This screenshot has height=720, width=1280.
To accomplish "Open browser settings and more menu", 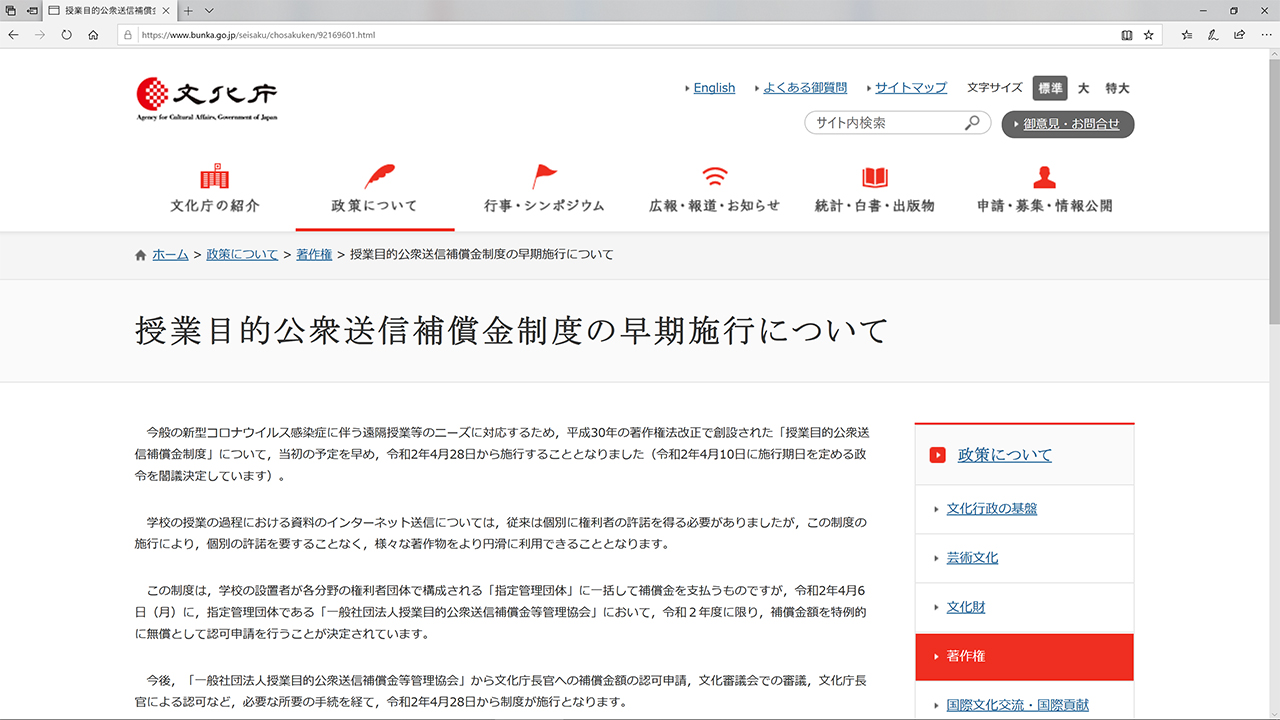I will (1265, 34).
